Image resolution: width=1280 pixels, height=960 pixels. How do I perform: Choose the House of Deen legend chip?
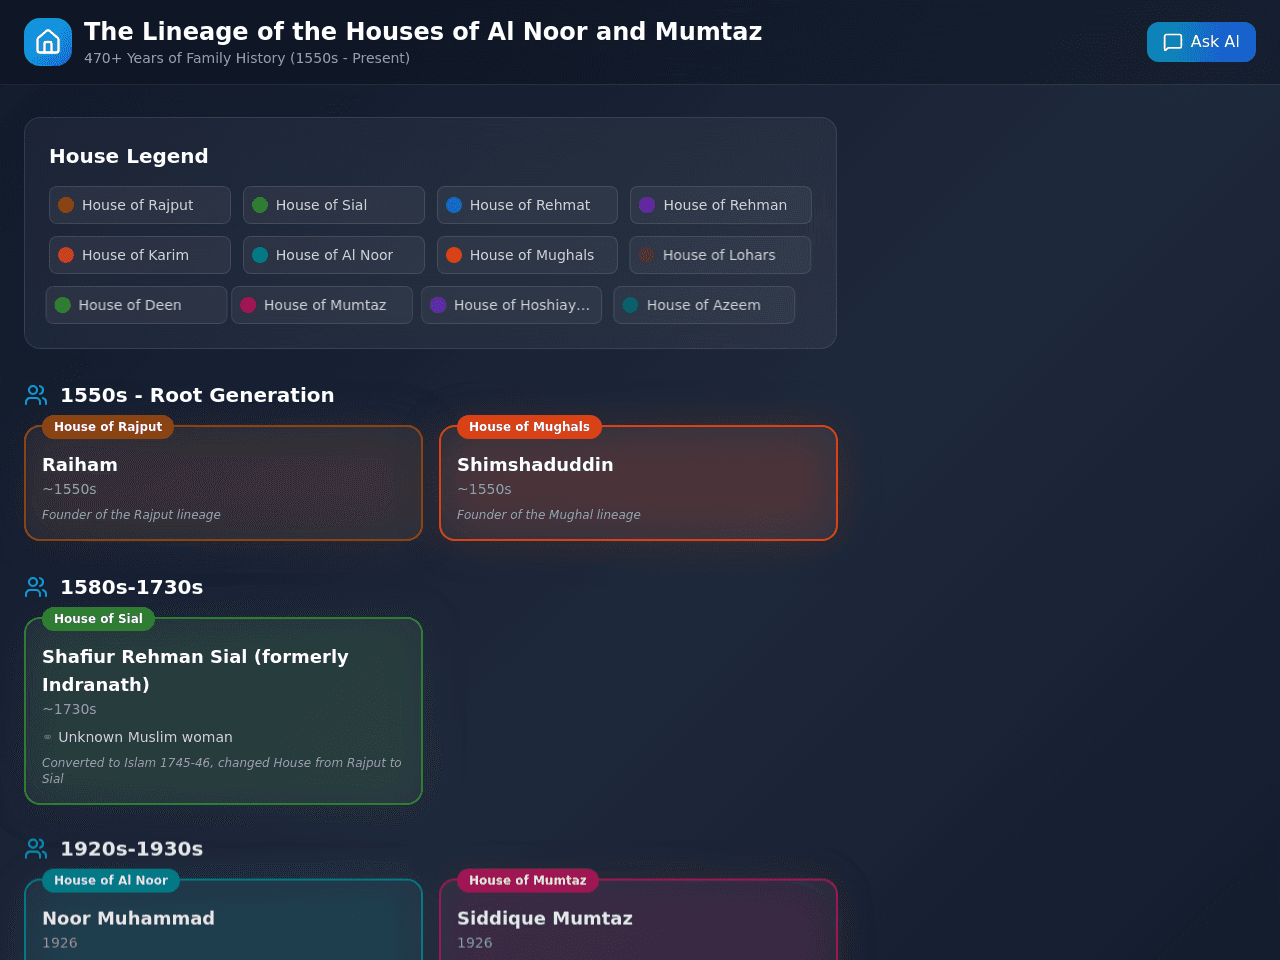136,305
